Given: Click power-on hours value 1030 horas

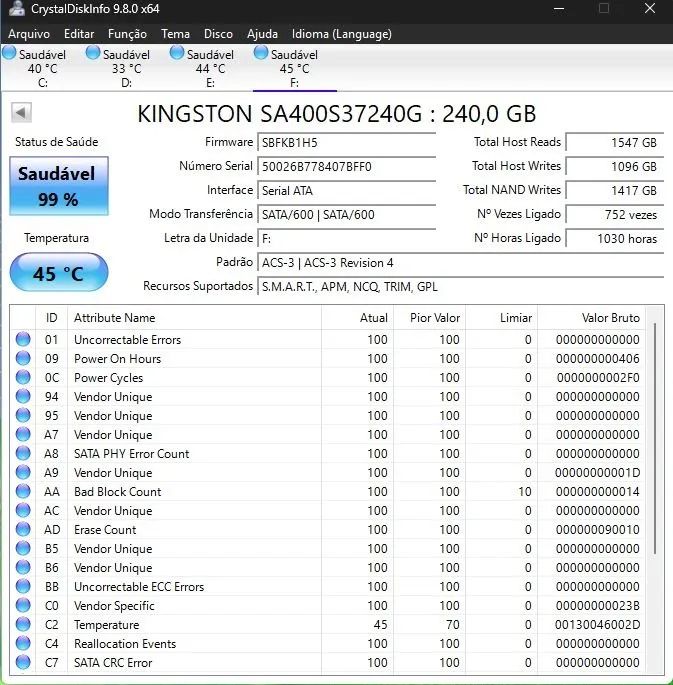Looking at the screenshot, I should (615, 239).
